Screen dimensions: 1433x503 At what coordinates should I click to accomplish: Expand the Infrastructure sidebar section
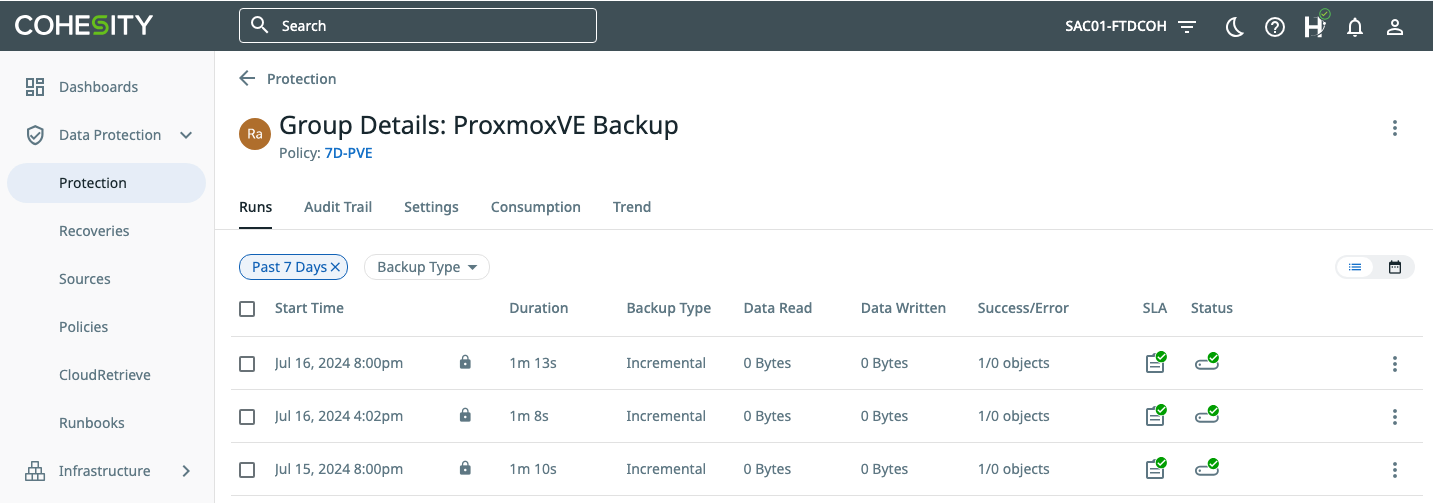186,471
